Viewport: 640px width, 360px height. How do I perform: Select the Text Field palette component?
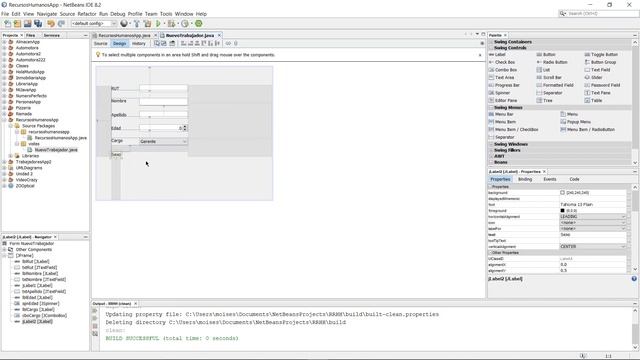click(x=598, y=70)
